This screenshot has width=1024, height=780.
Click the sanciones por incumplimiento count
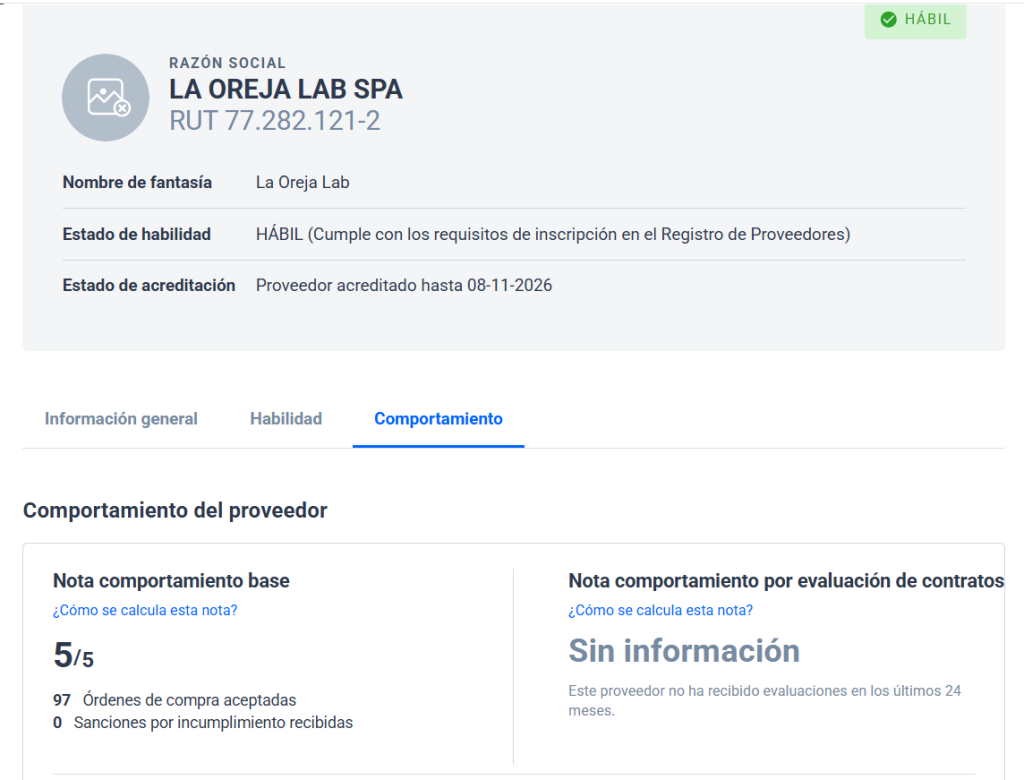pyautogui.click(x=57, y=722)
